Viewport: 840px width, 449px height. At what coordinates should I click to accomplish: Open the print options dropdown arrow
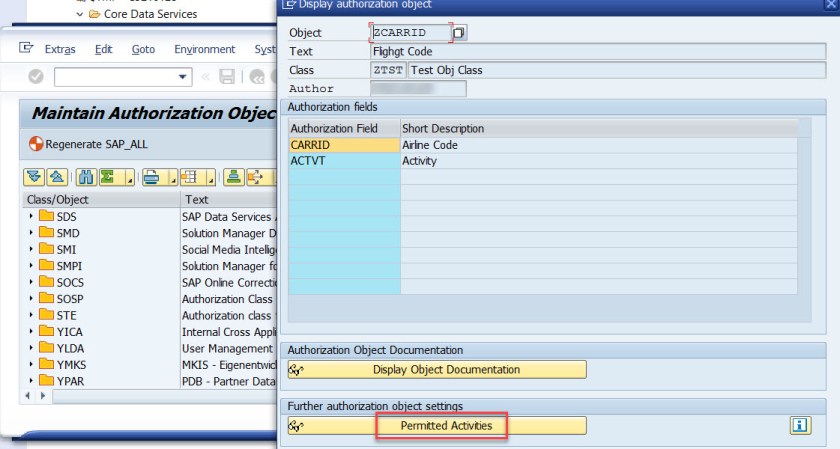(173, 177)
